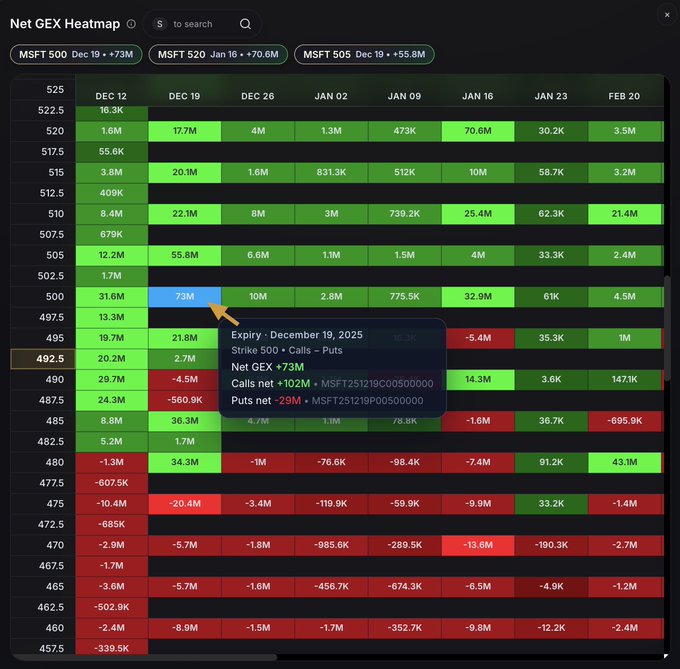Viewport: 680px width, 669px height.
Task: Click the vertical scrollbar thumb
Action: [667, 329]
